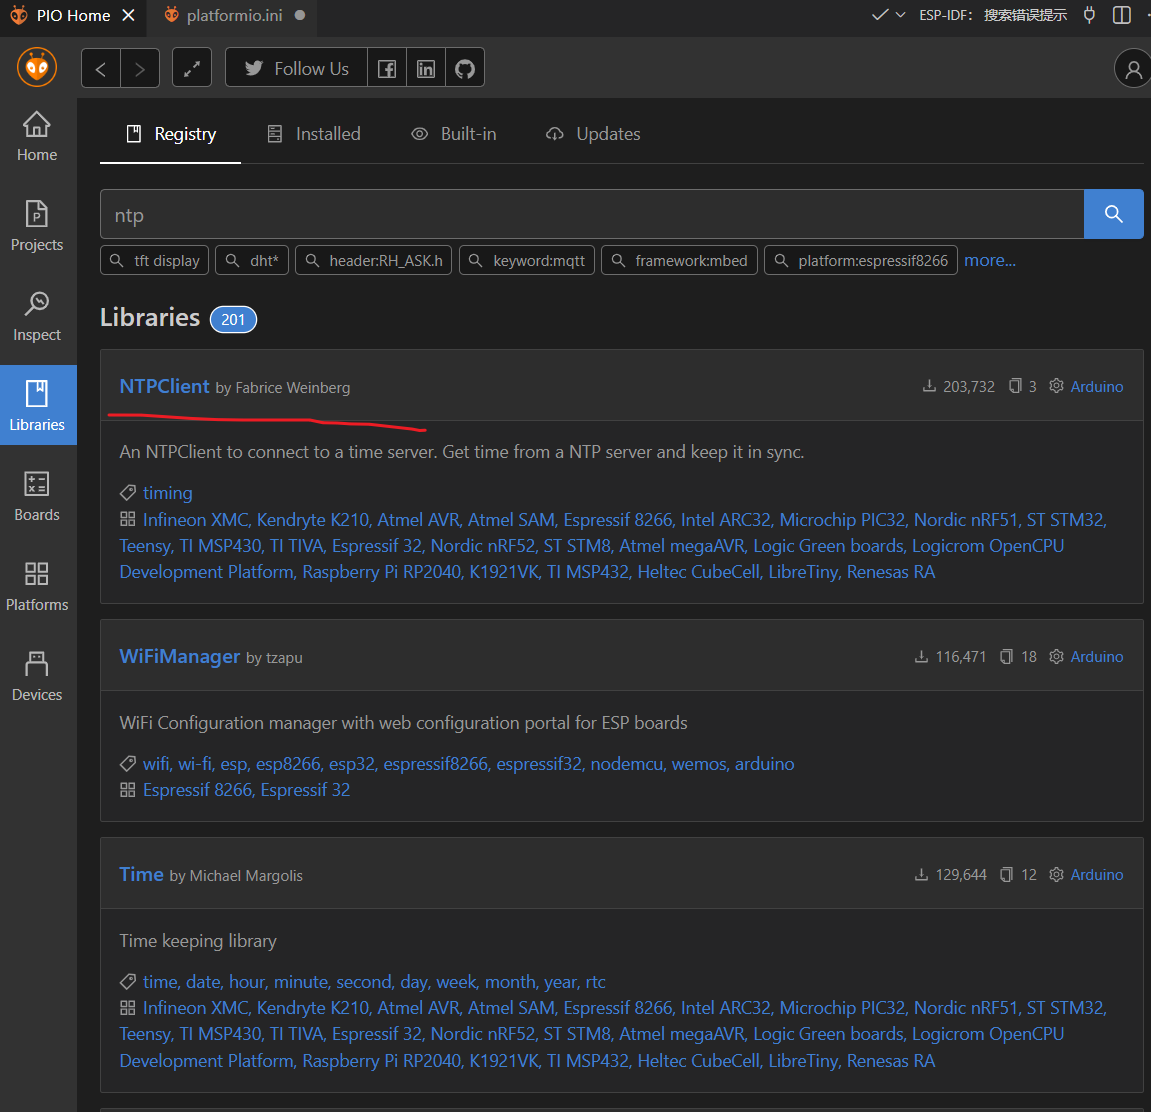The height and width of the screenshot is (1112, 1151).
Task: Click the checkmark build icon in the title bar
Action: pyautogui.click(x=879, y=15)
